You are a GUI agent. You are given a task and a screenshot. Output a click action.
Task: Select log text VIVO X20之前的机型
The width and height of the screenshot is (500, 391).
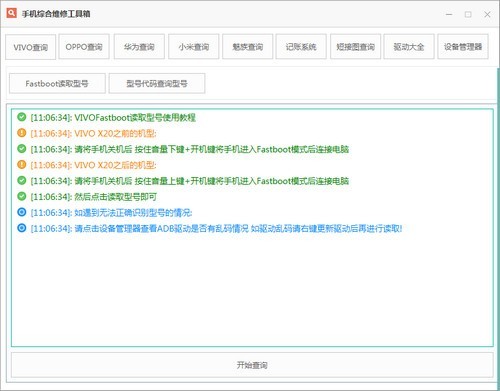(115, 133)
